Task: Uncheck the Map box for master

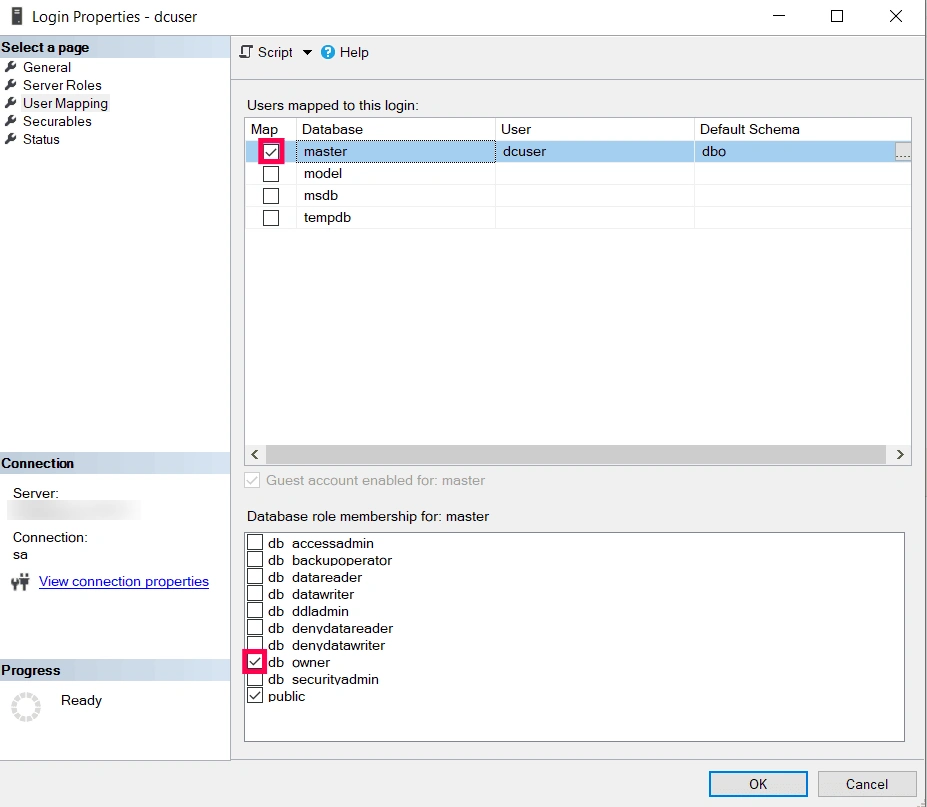Action: coord(271,152)
